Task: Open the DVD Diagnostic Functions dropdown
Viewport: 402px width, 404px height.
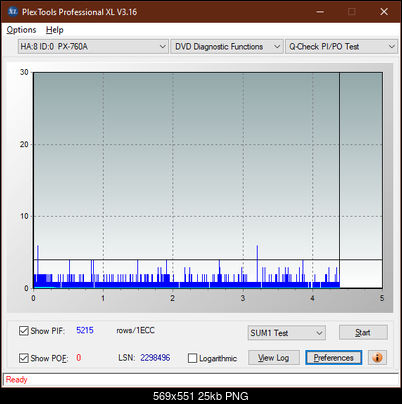Action: pos(227,46)
